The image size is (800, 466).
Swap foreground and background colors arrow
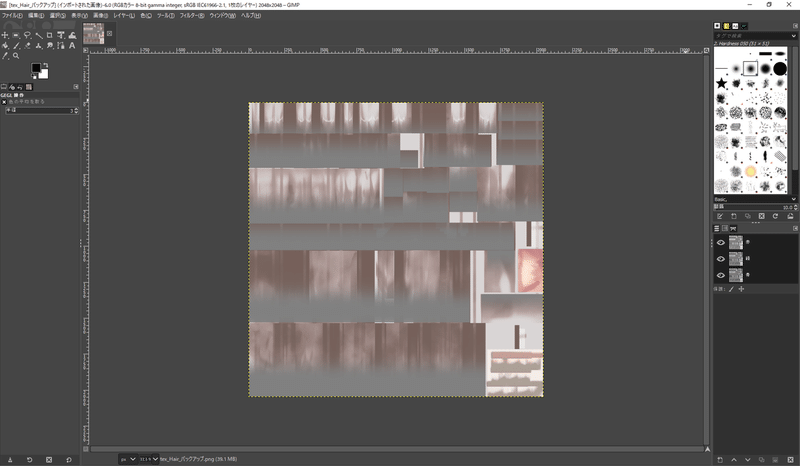45,65
